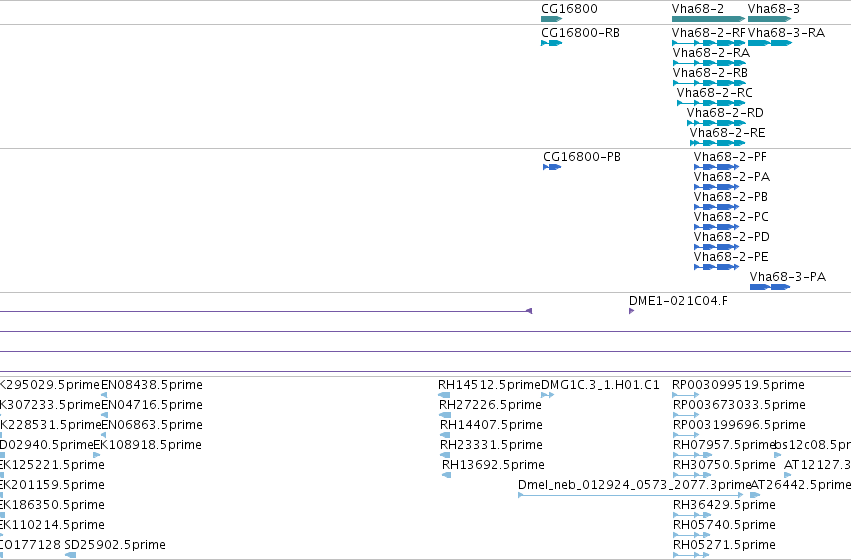Select EST RP003199696.5prime

(x=739, y=425)
